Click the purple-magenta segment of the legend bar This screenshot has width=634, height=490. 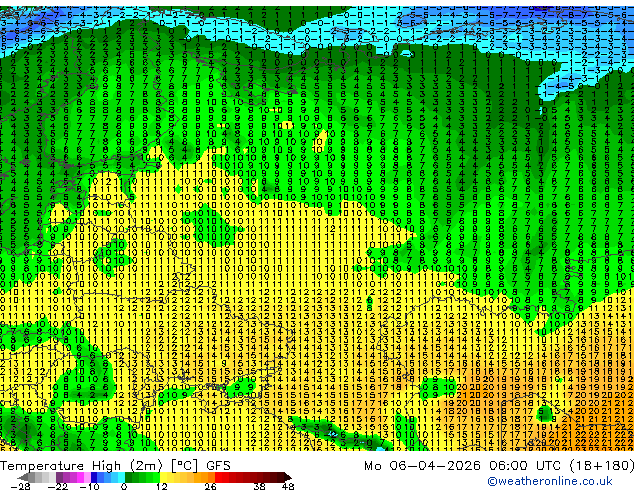(73, 477)
